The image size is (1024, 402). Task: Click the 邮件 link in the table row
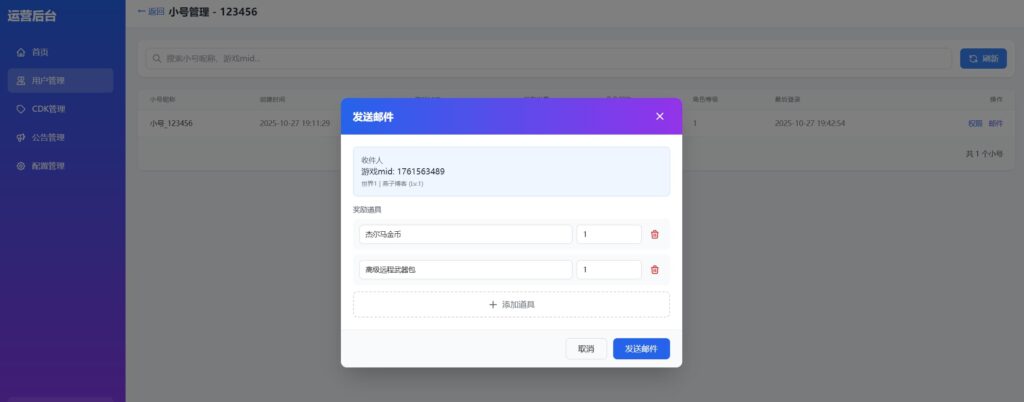(995, 123)
